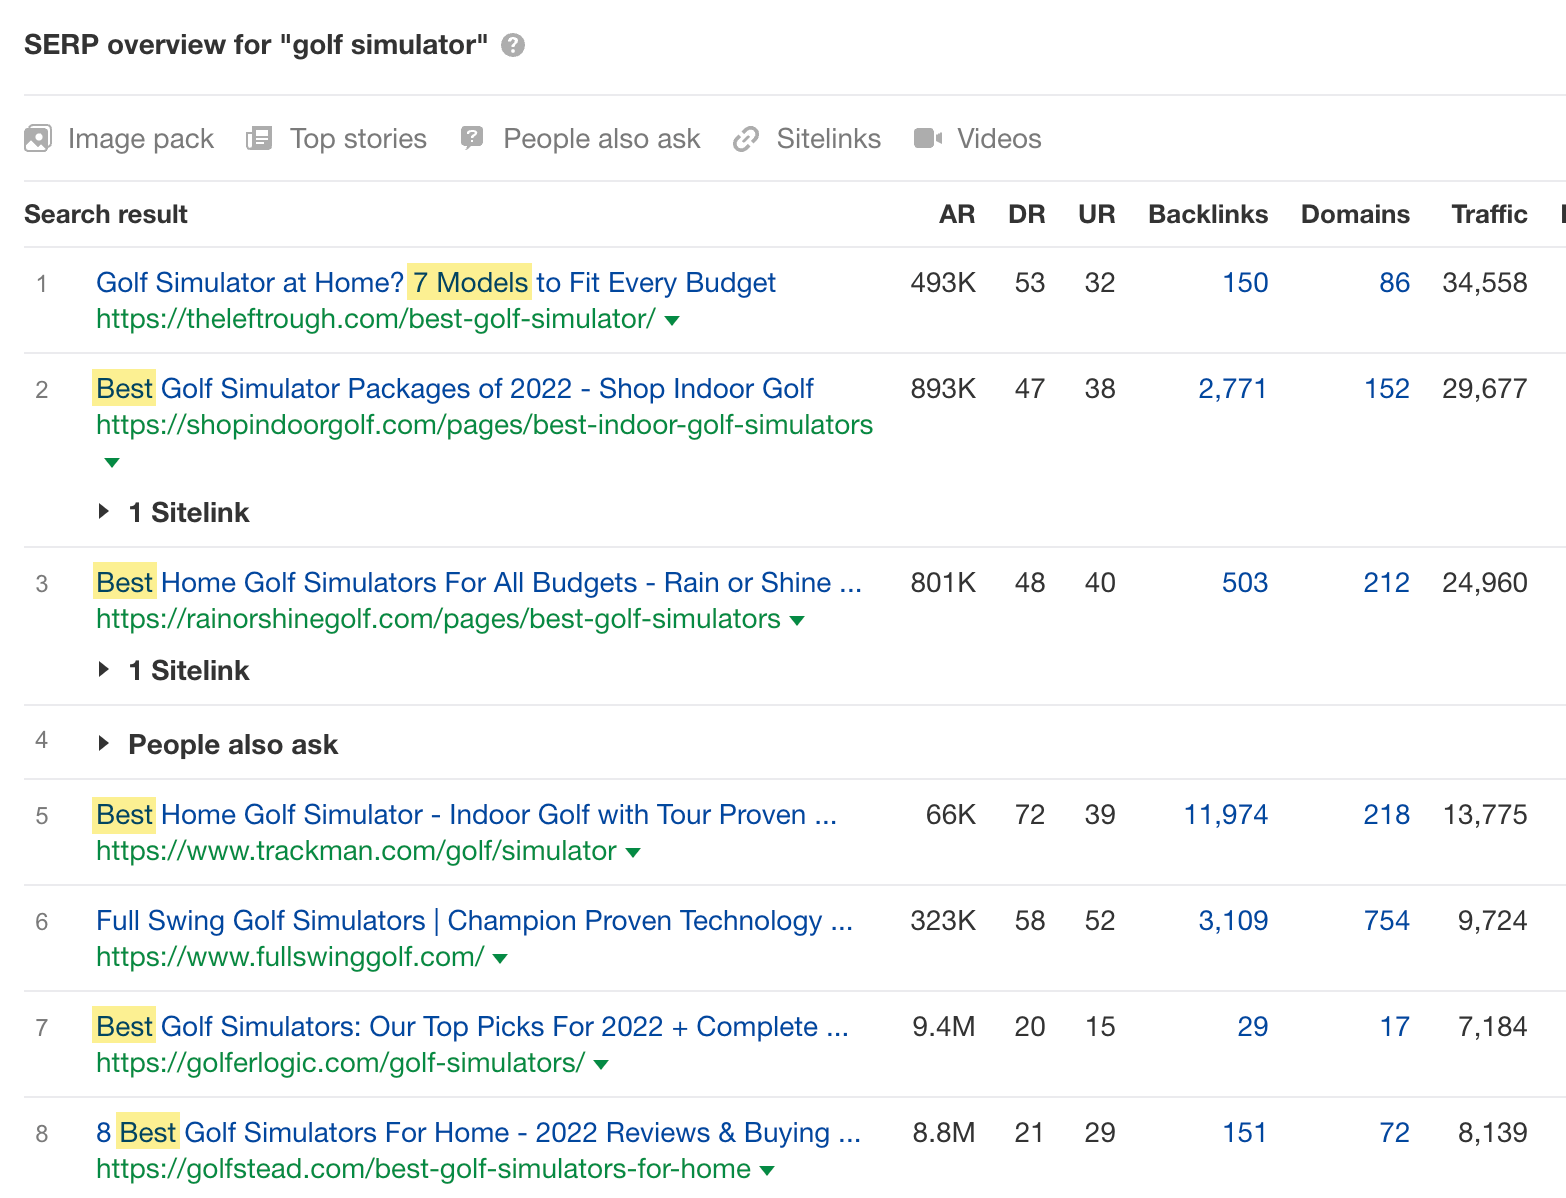Click the image pack thumbnail icon before 'Image pack' label
This screenshot has height=1198, width=1566.
coord(37,138)
